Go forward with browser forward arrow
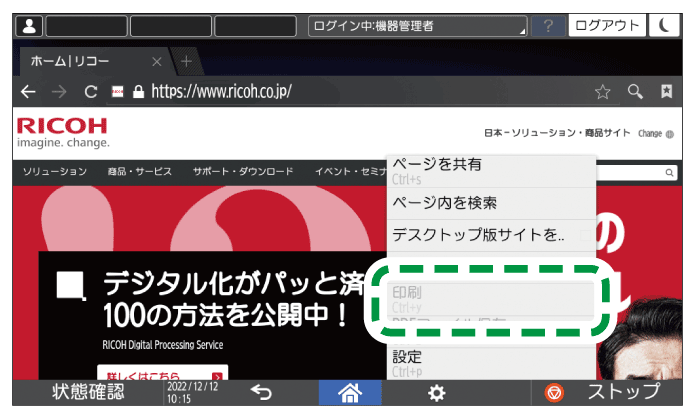Screen dimensions: 694x411 [x=59, y=92]
